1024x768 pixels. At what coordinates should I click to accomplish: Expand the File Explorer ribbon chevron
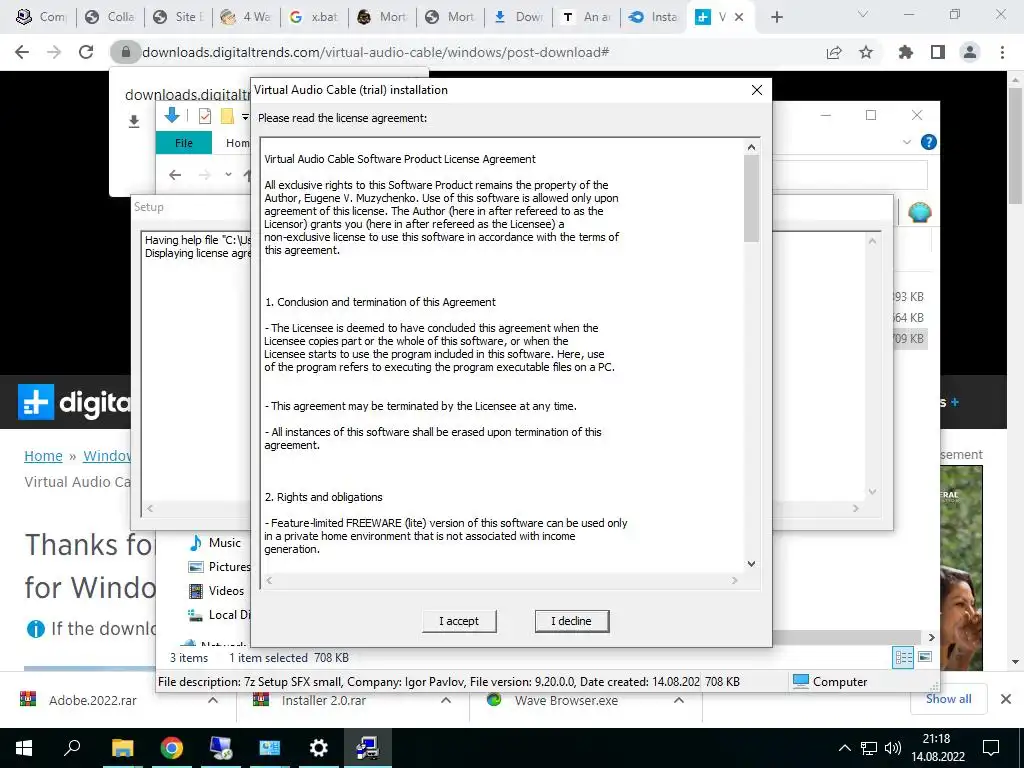[x=906, y=142]
